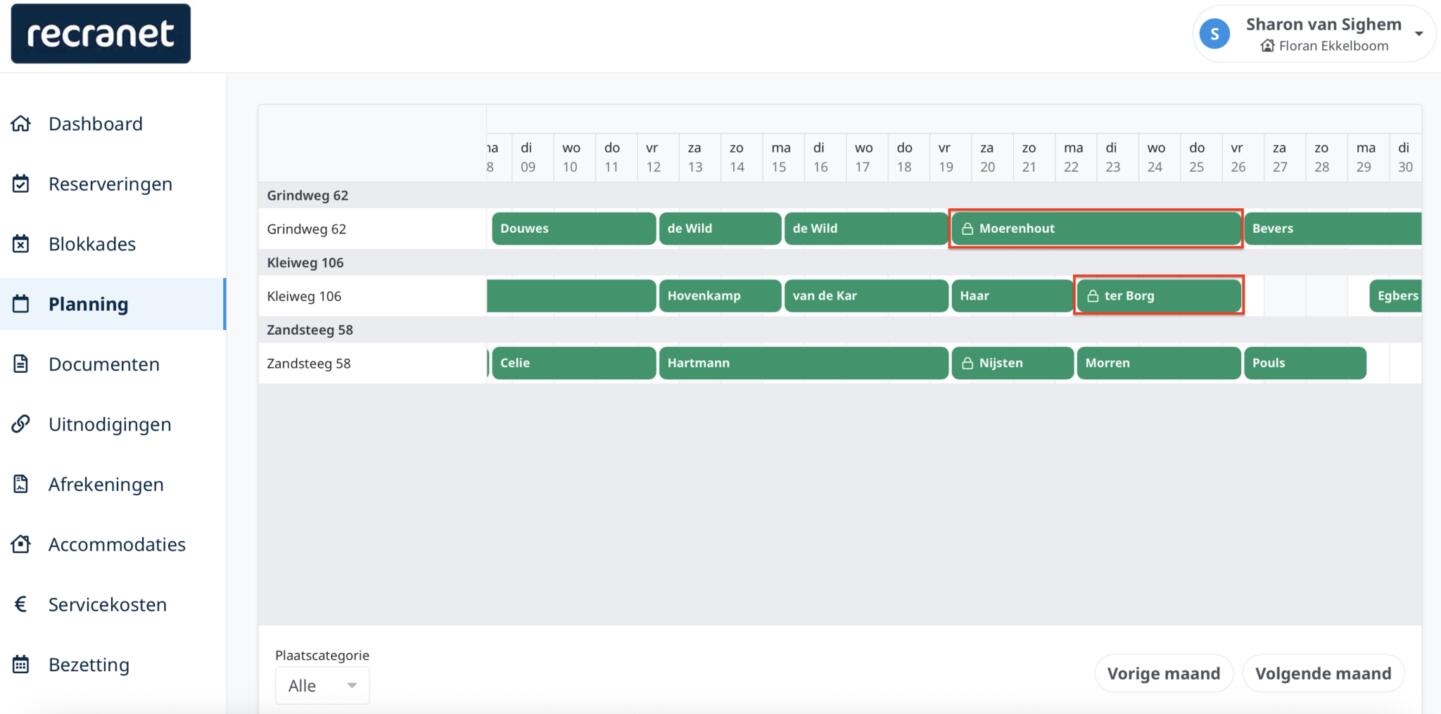Open the Planning menu item

(x=88, y=304)
